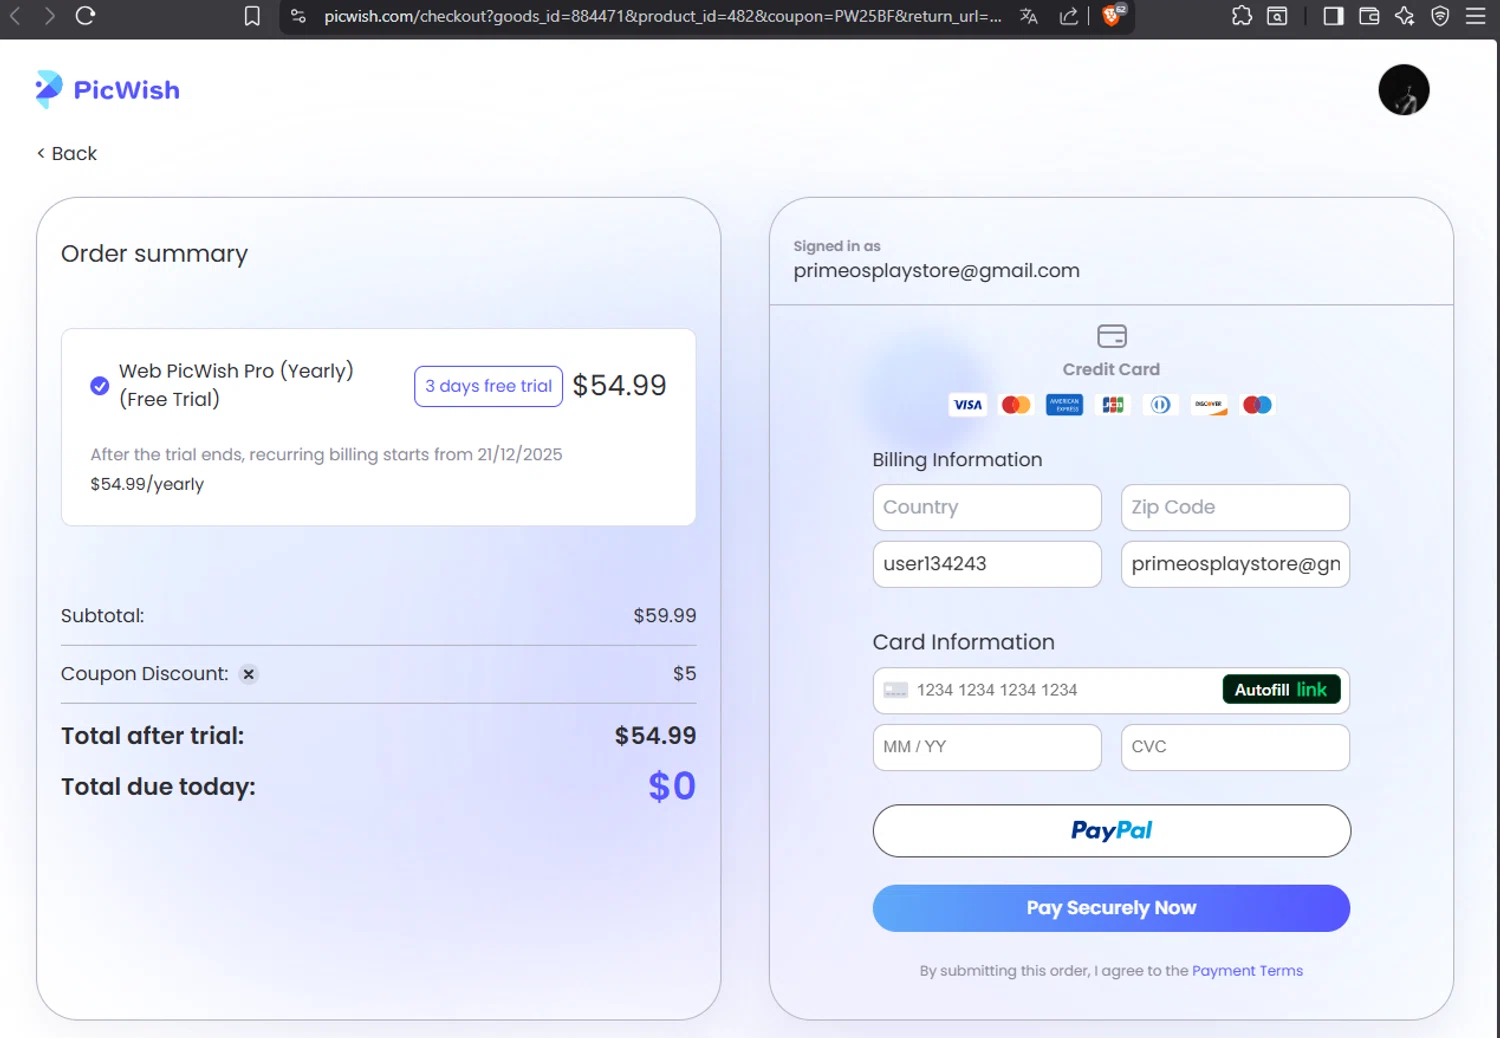Image resolution: width=1500 pixels, height=1038 pixels.
Task: Edit the user134243 name field
Action: [x=987, y=564]
